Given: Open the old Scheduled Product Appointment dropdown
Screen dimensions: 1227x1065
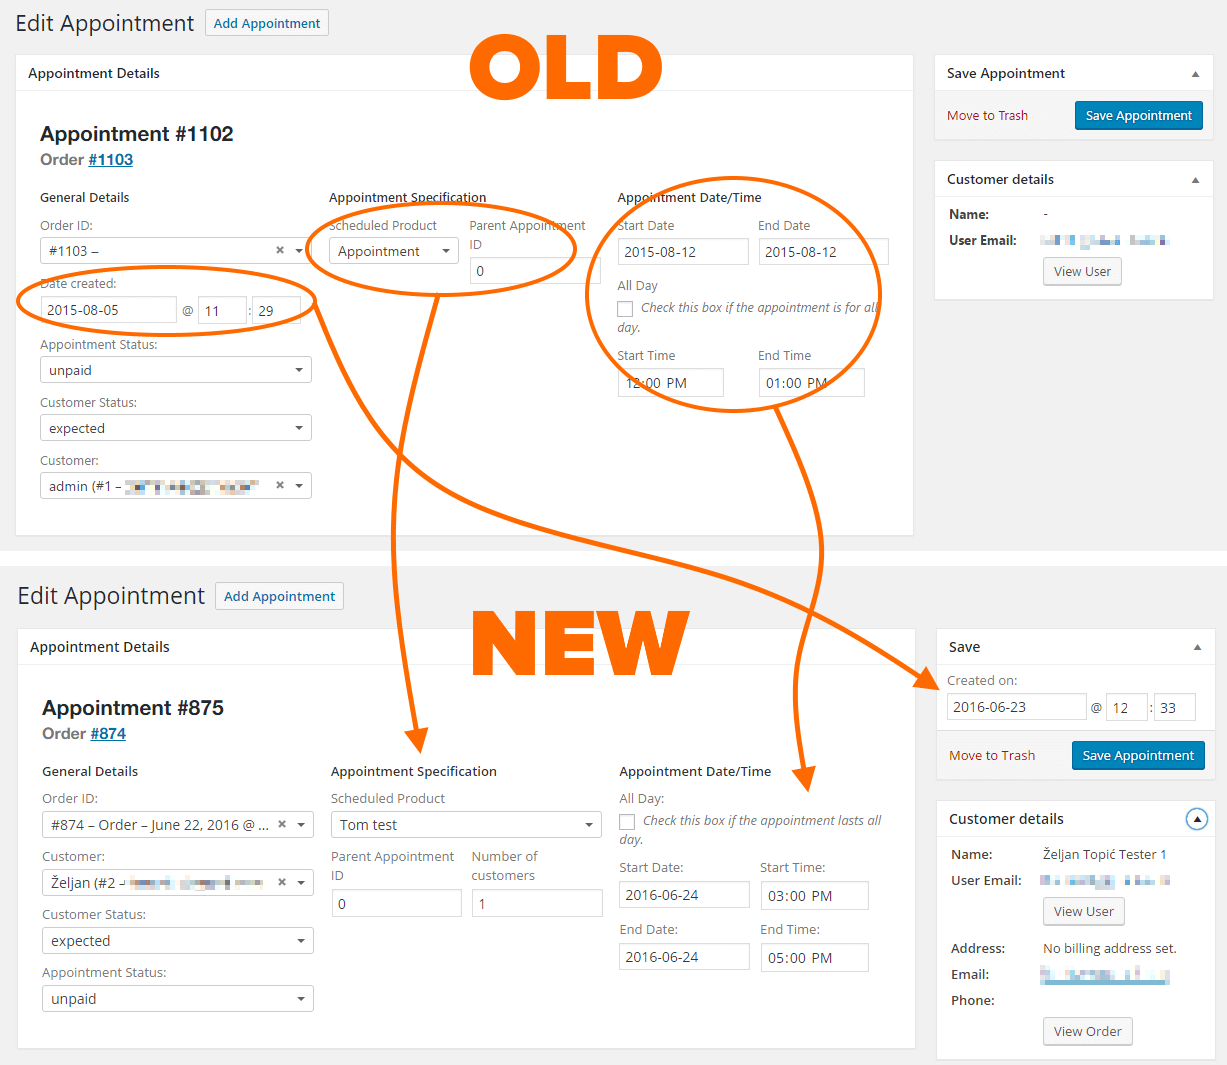Looking at the screenshot, I should (394, 251).
